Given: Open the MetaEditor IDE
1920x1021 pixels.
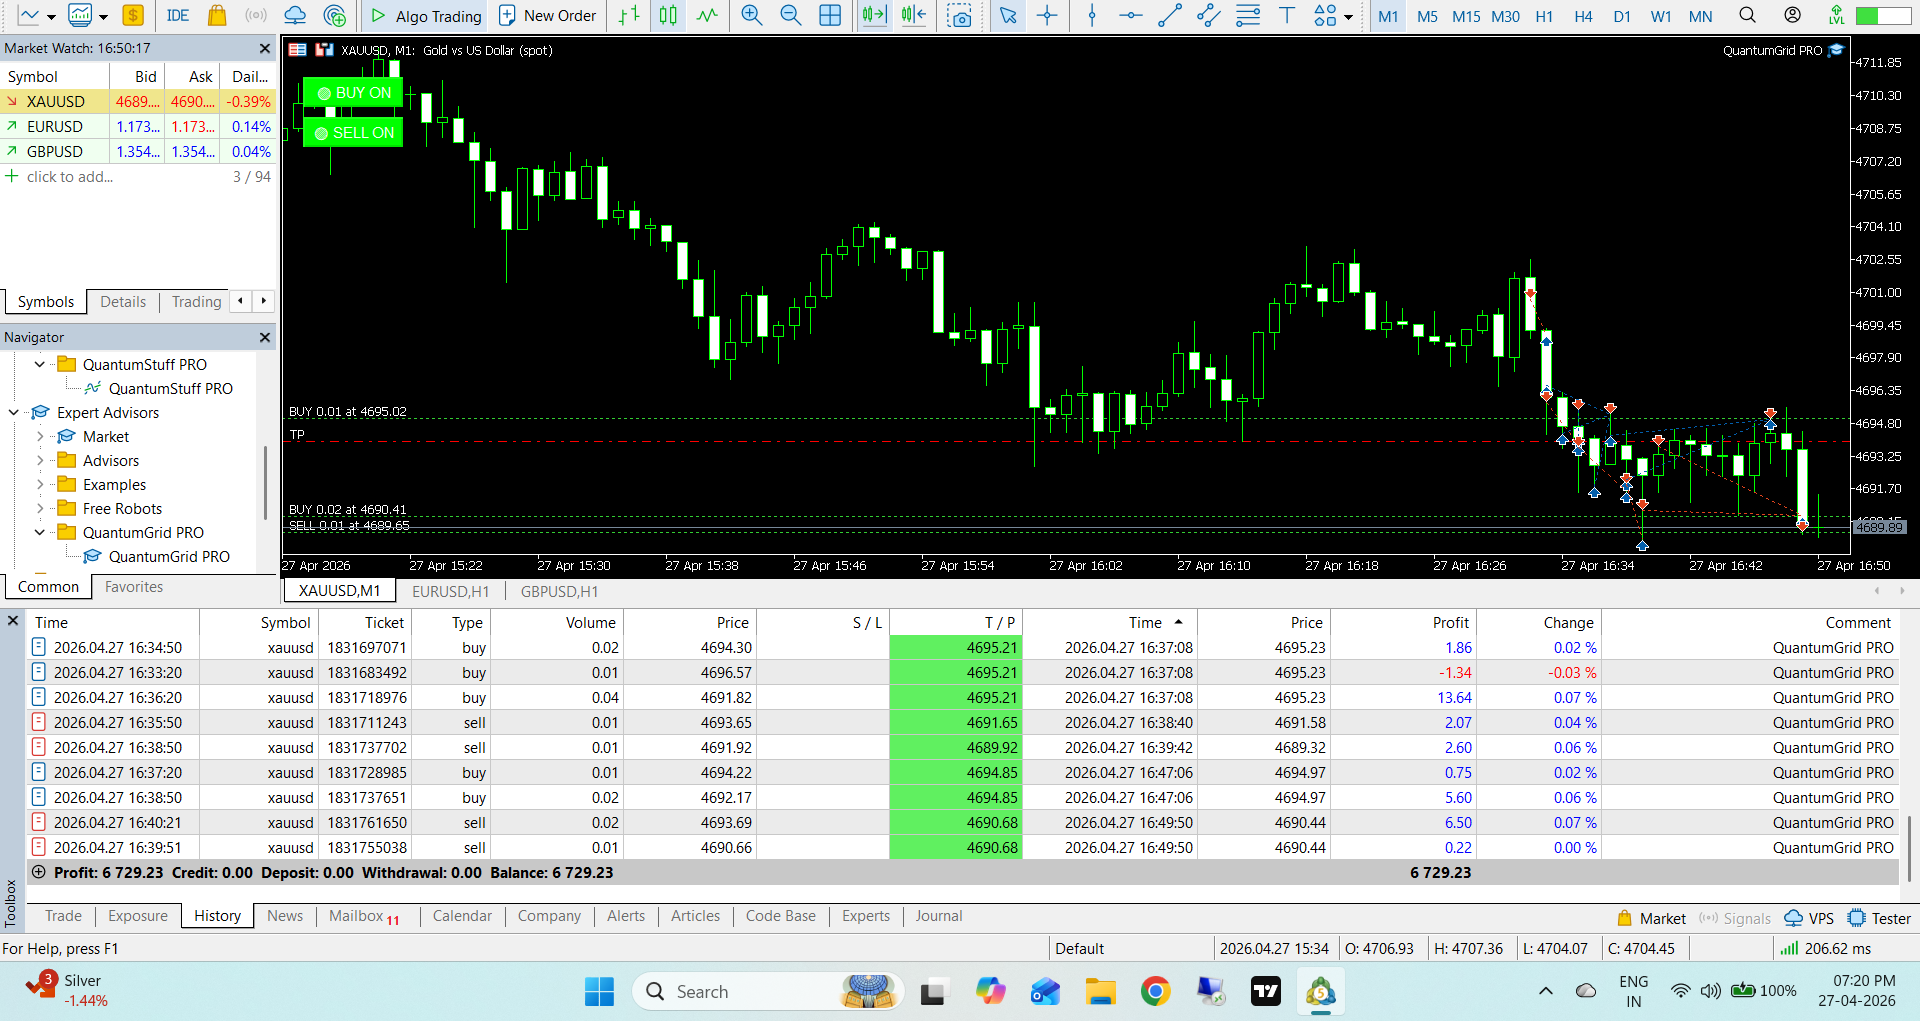Looking at the screenshot, I should pyautogui.click(x=178, y=15).
